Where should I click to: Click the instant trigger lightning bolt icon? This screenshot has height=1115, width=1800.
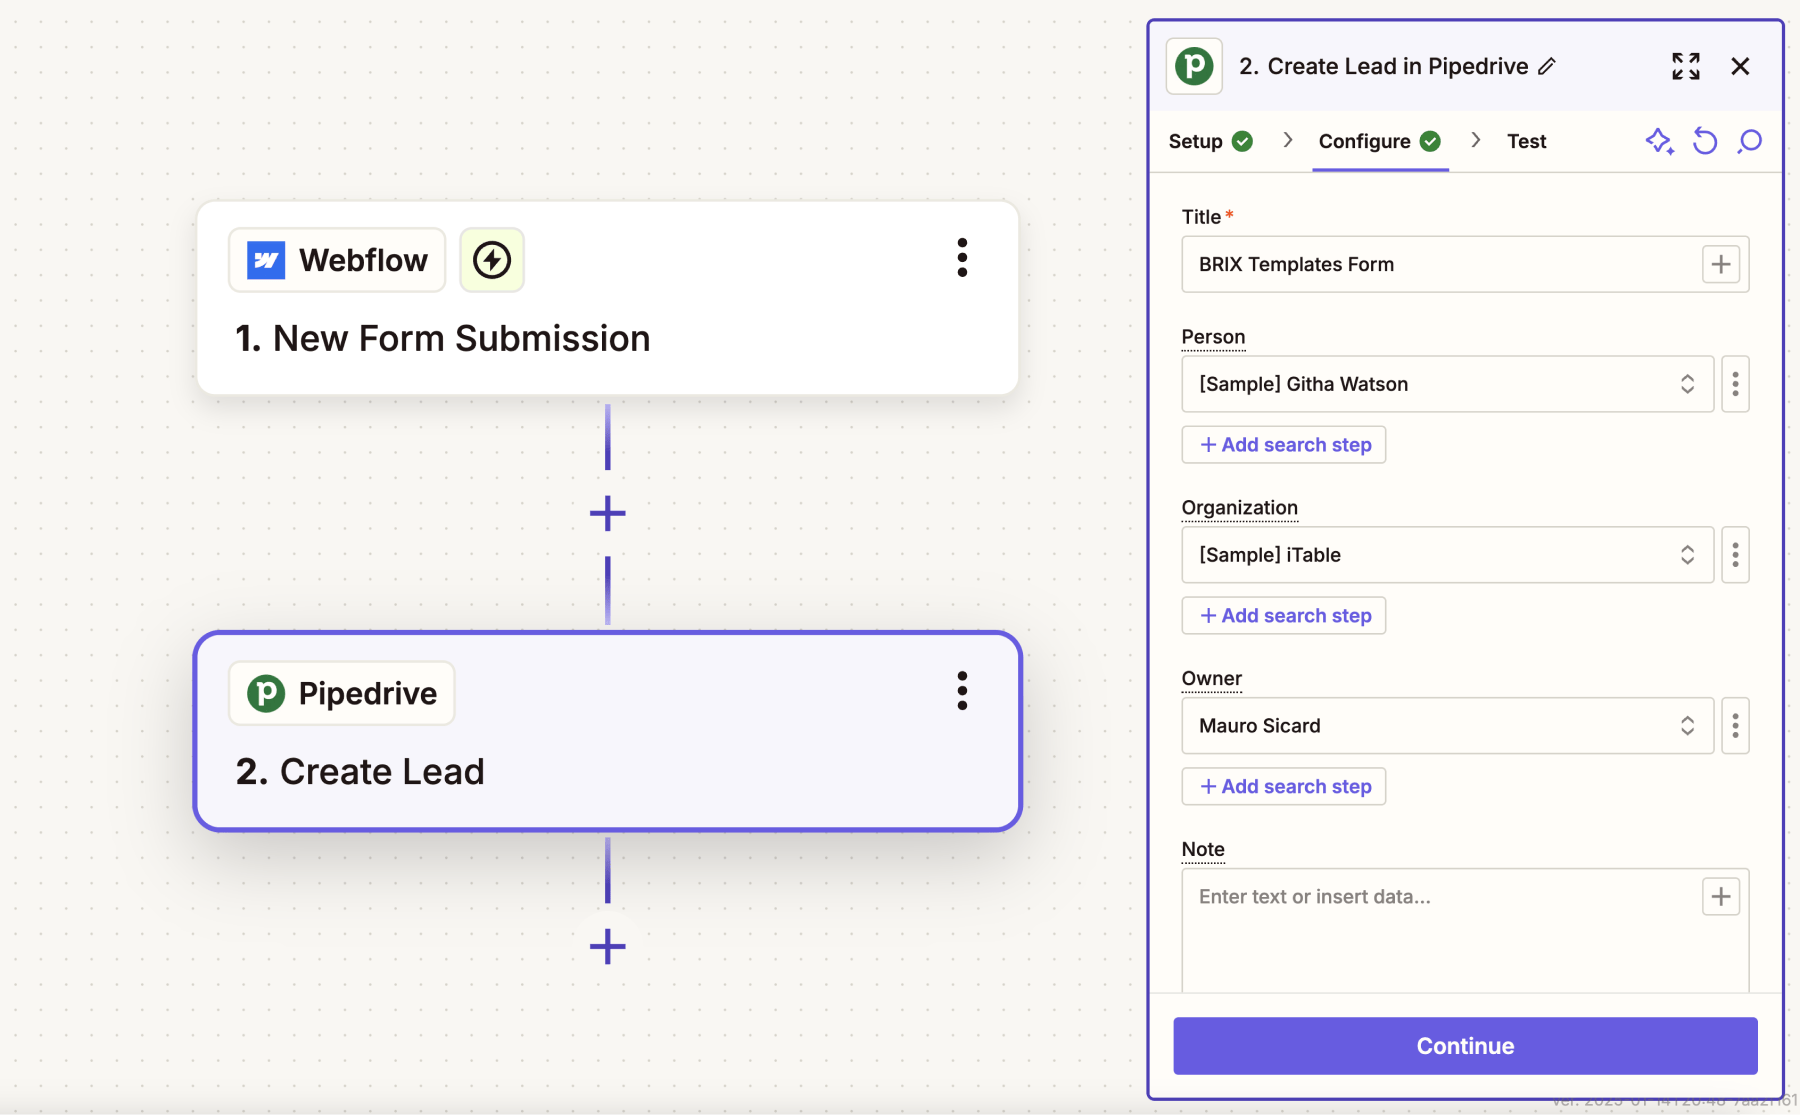coord(492,260)
